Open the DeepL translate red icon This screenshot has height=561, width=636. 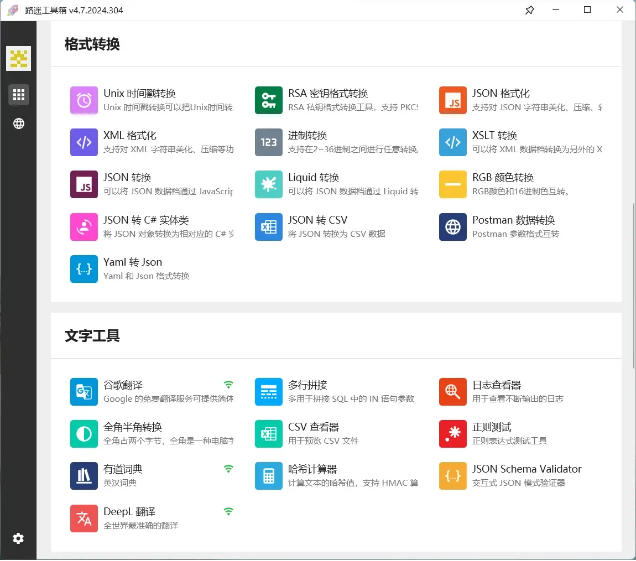click(x=84, y=518)
